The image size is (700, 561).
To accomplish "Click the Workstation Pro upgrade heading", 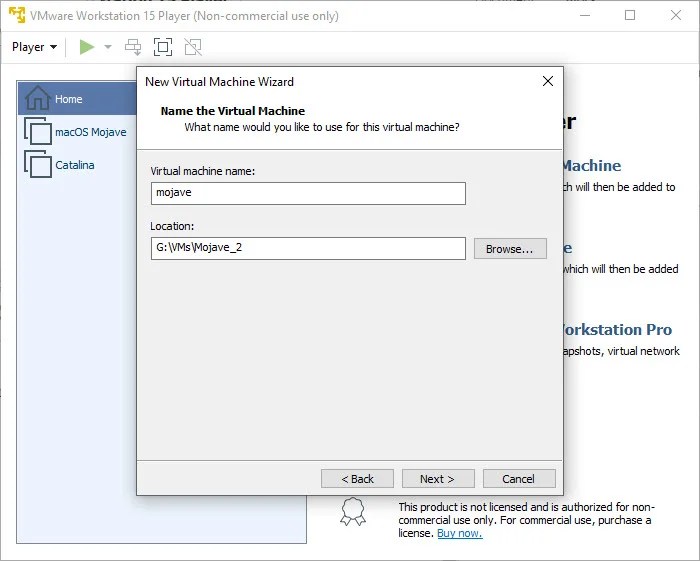I will (618, 329).
